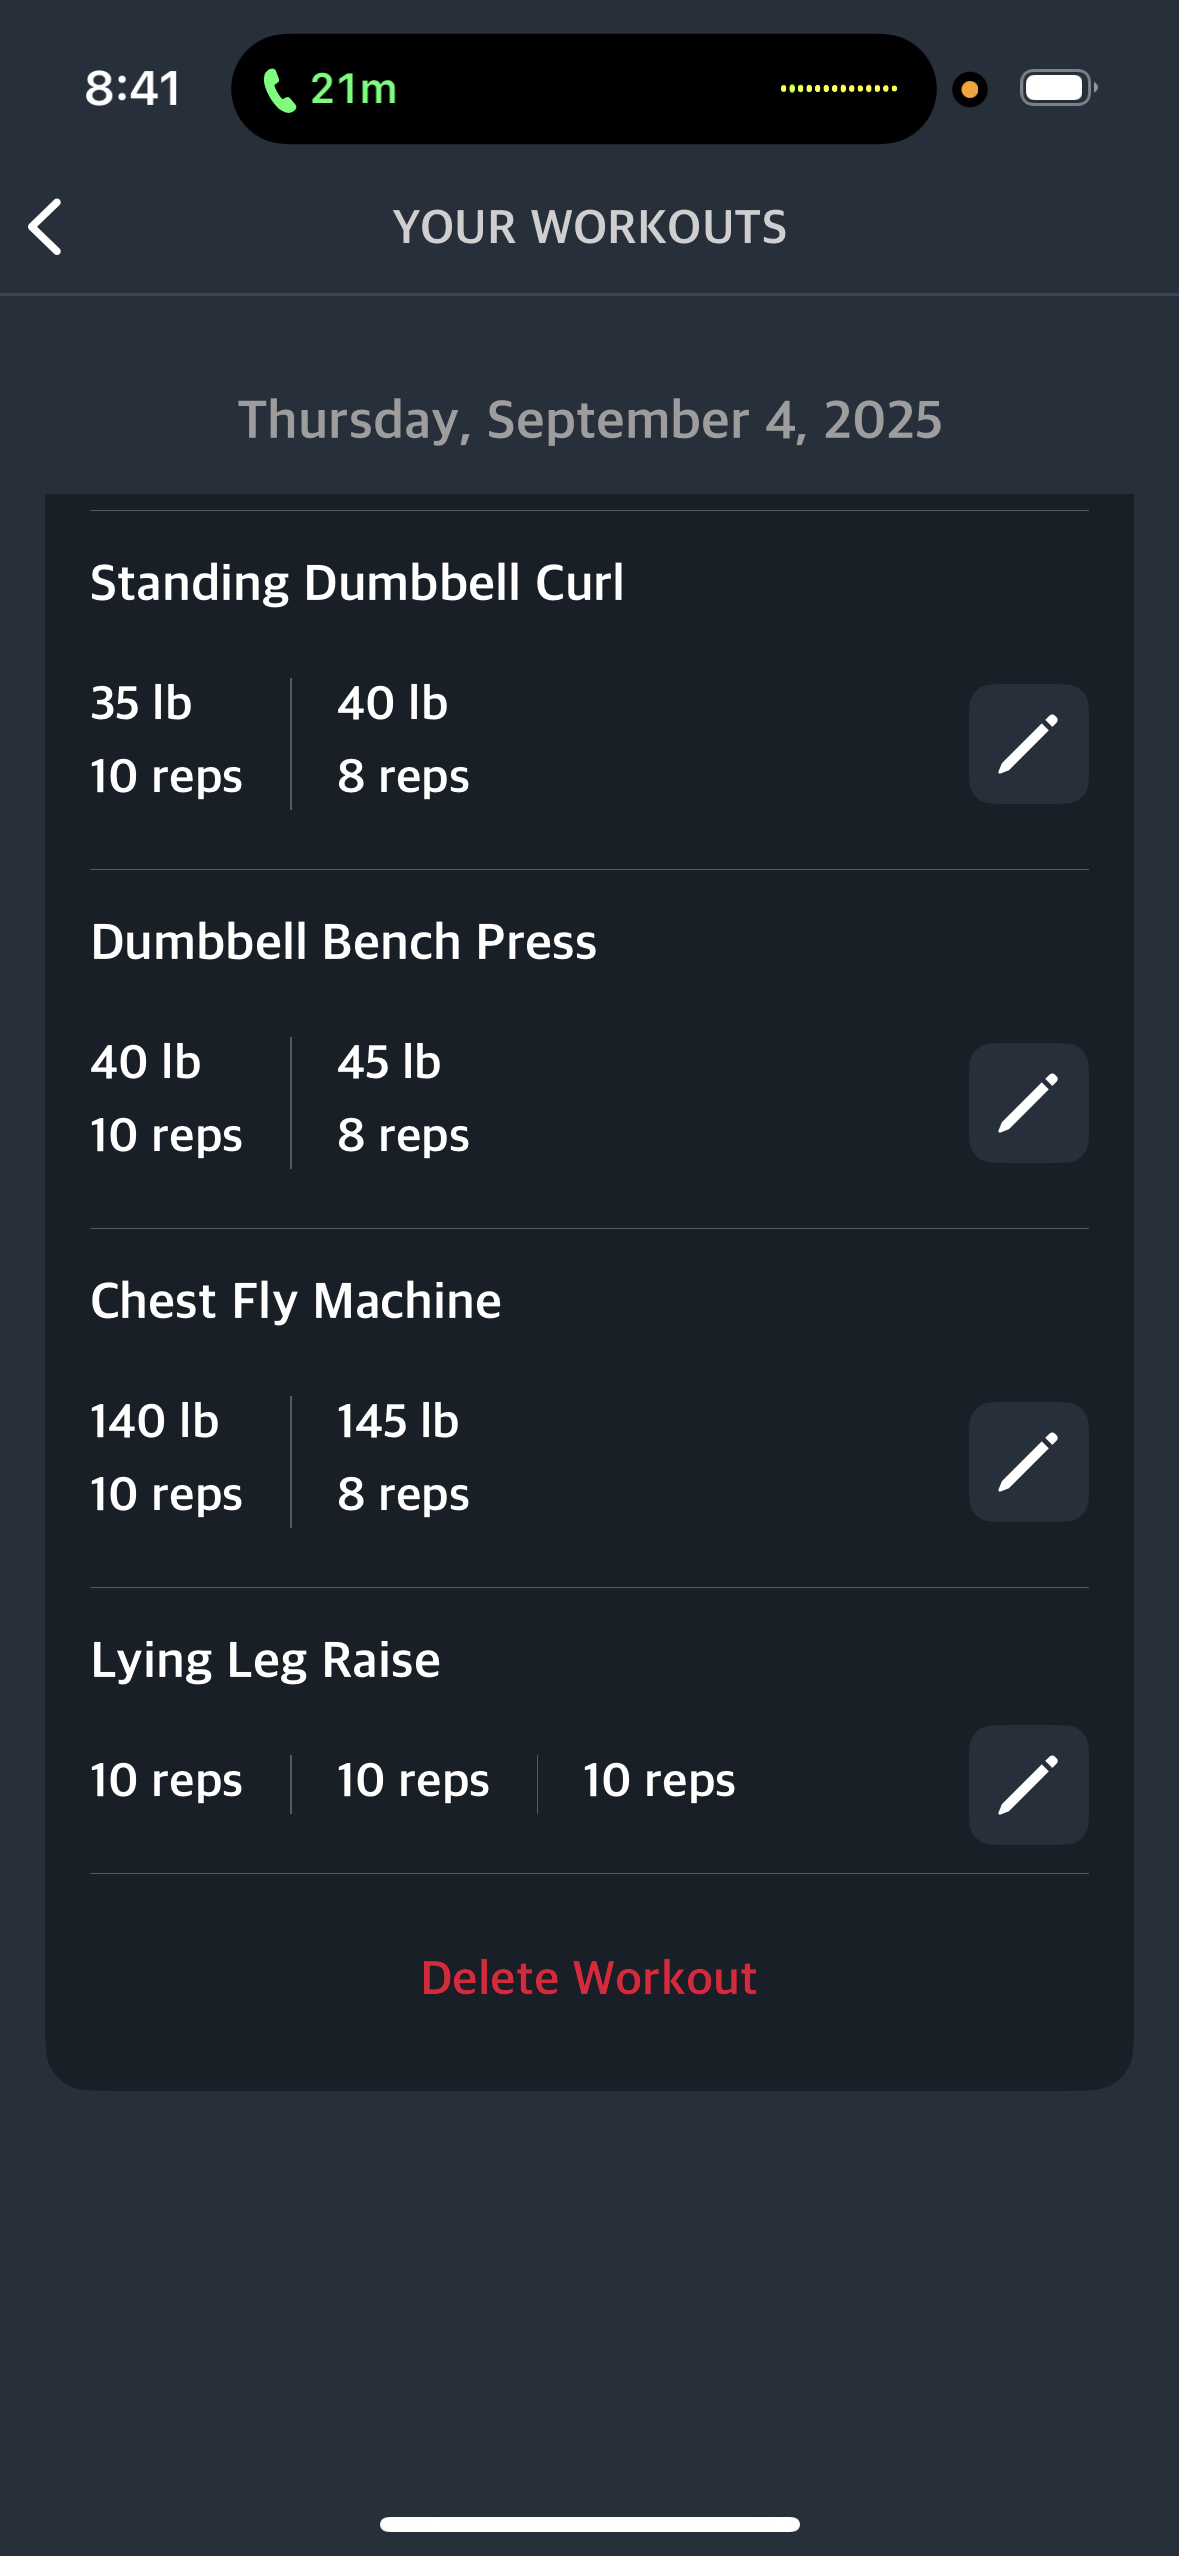Edit the Standing Dumbbell Curl exercise
The image size is (1179, 2556).
[x=1028, y=743]
